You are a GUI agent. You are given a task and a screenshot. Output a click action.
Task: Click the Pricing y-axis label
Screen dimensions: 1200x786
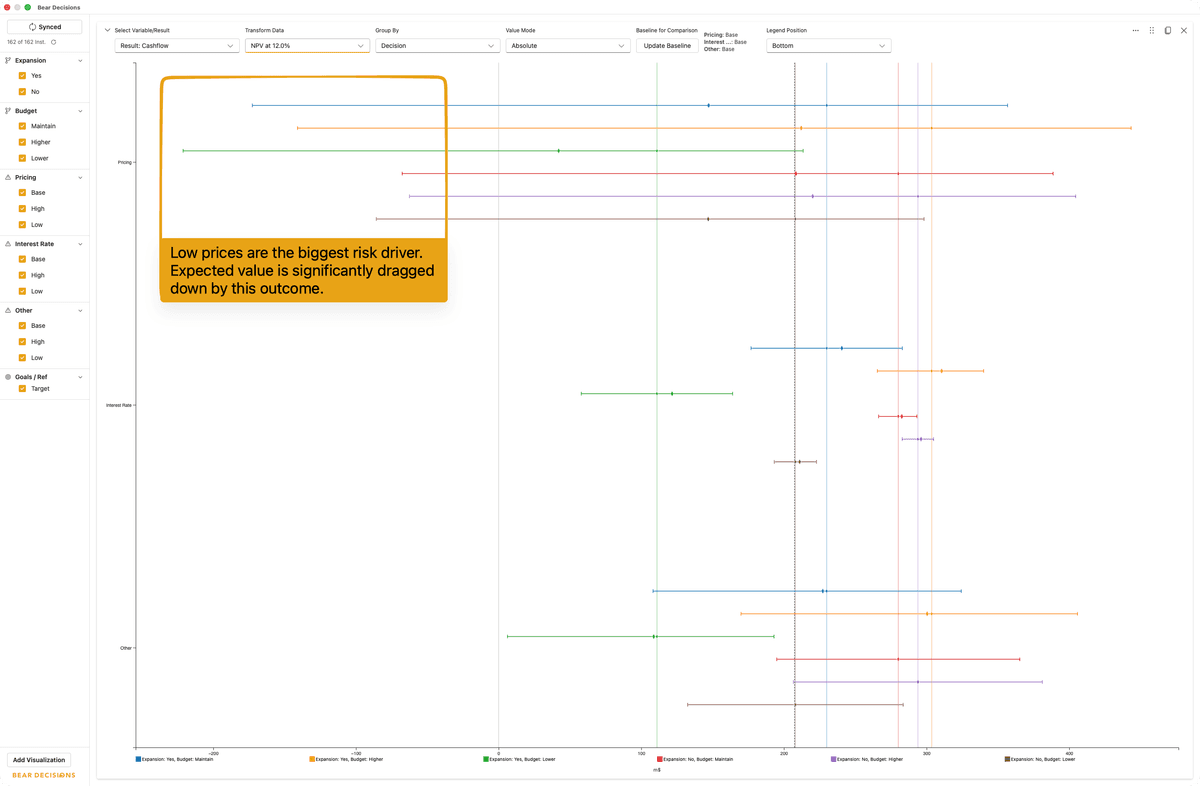pos(124,162)
